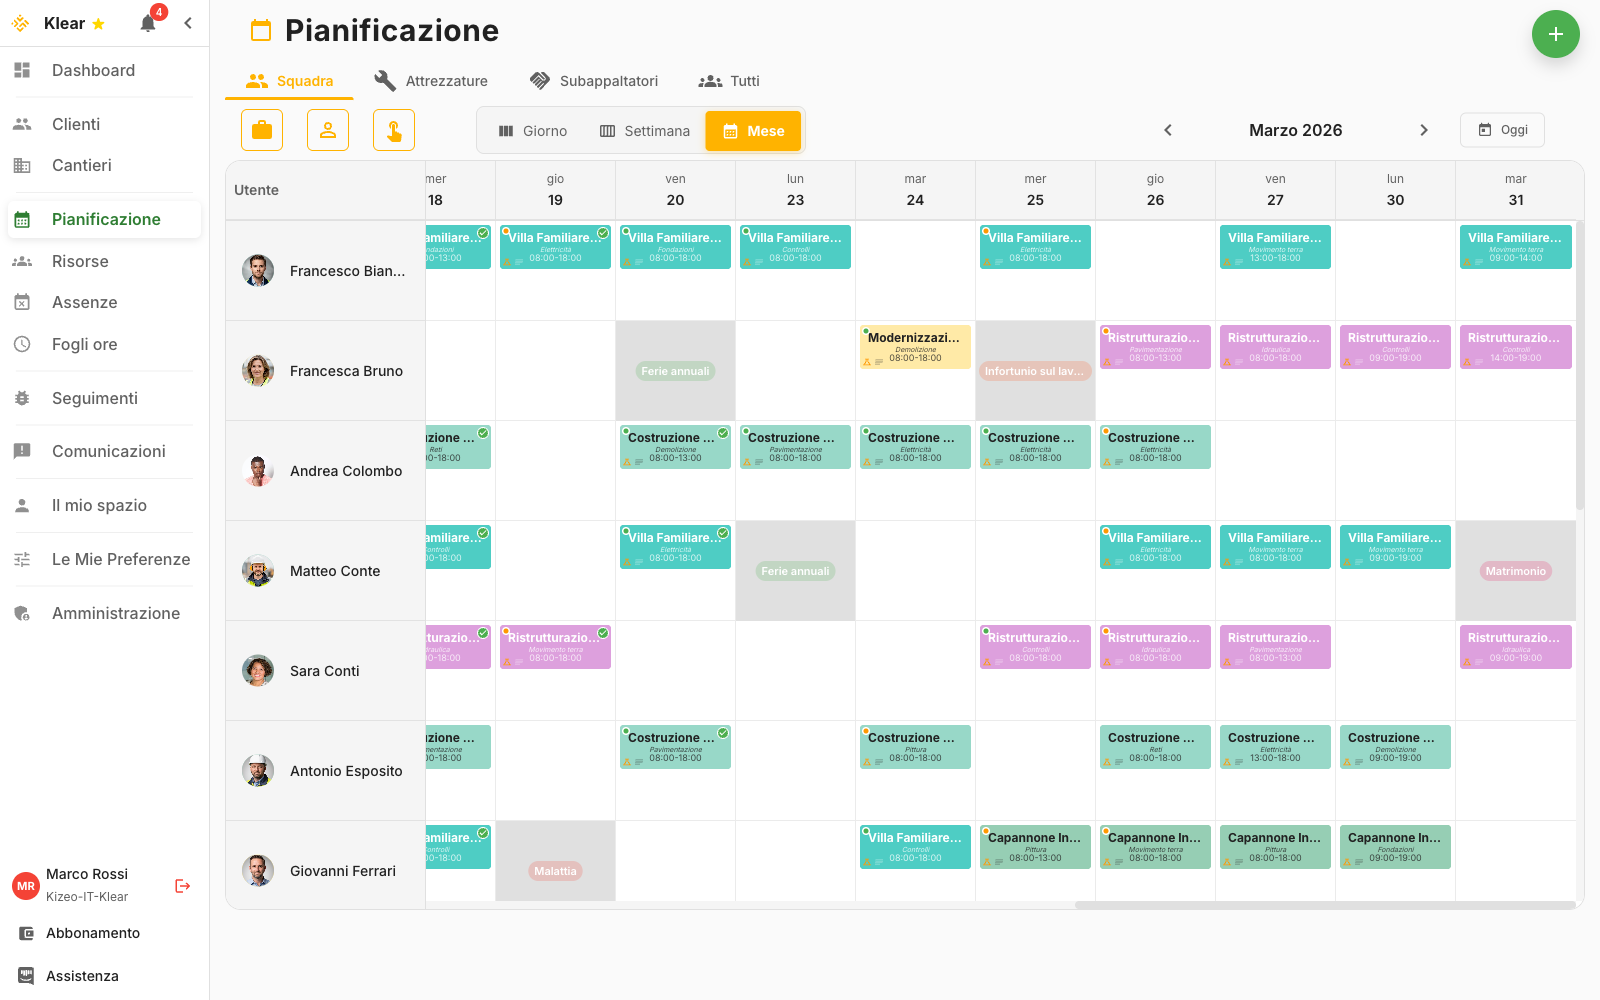The image size is (1600, 1000).
Task: Switch to Giorno view
Action: pos(533,131)
